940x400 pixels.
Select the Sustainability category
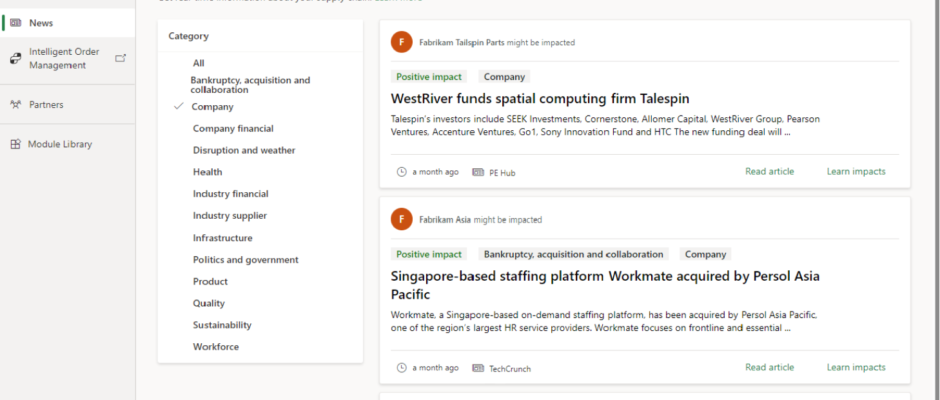222,325
